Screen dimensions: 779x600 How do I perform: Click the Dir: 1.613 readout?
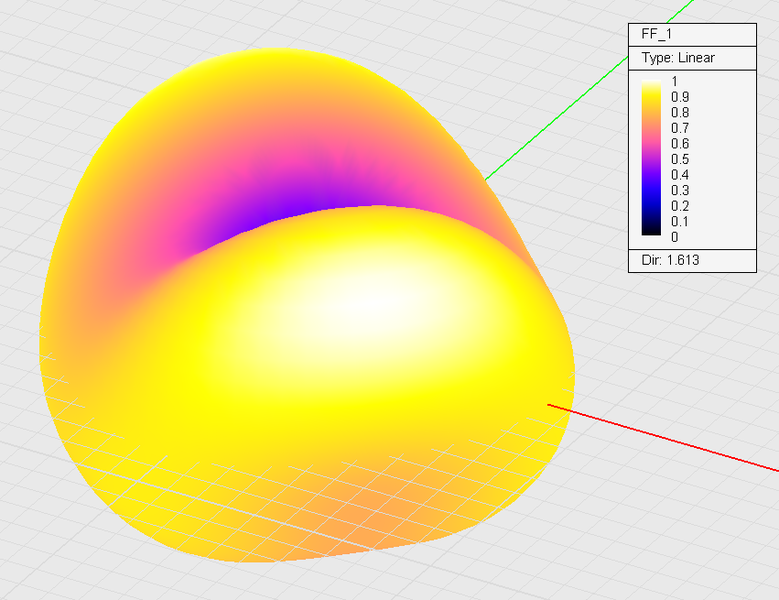point(670,262)
